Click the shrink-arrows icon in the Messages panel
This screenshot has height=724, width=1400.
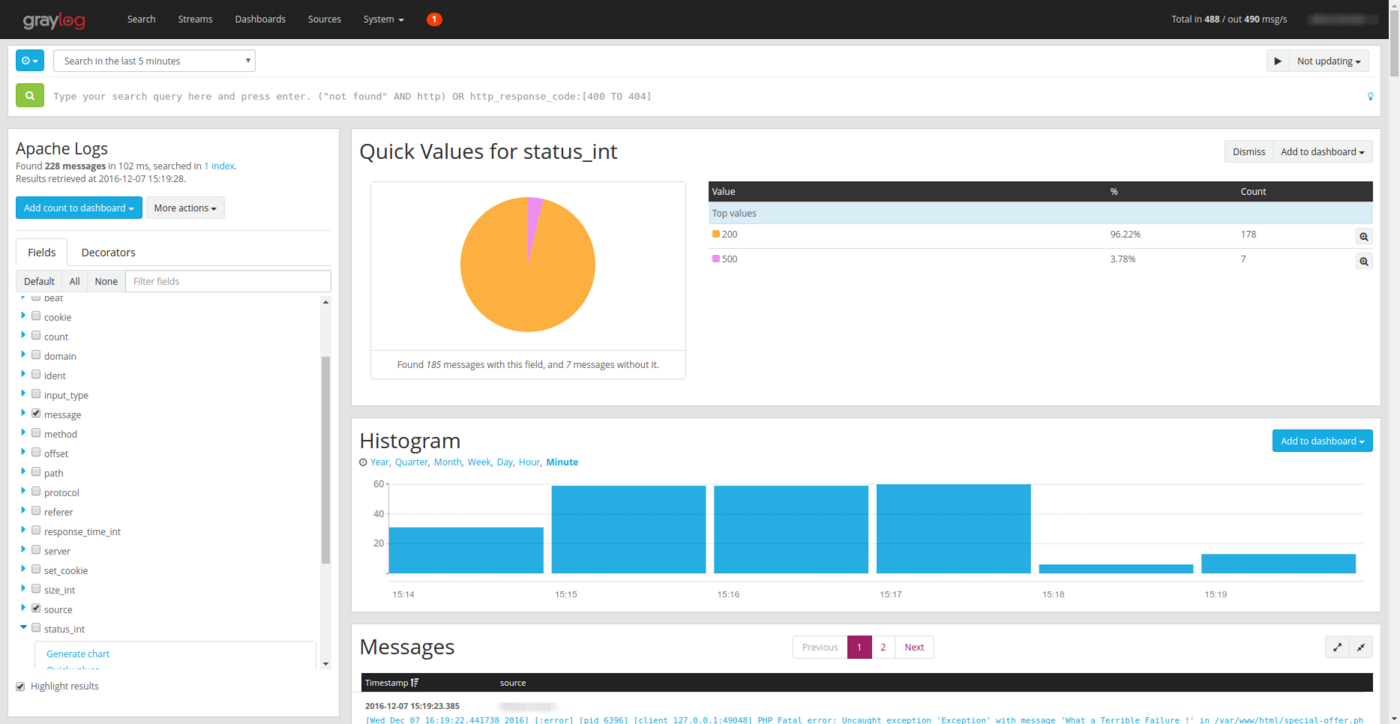(1360, 648)
